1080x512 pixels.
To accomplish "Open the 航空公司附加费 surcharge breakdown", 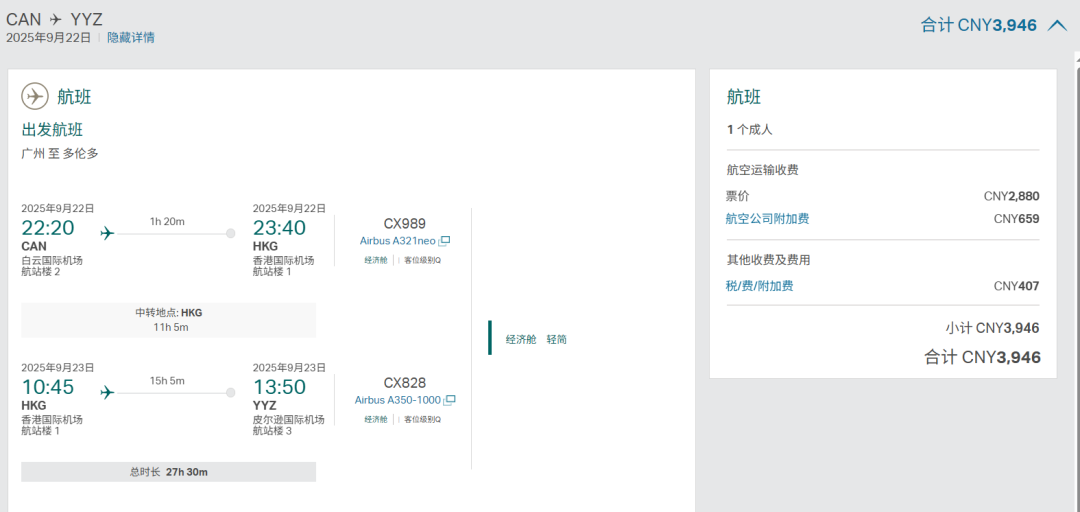I will click(x=767, y=219).
